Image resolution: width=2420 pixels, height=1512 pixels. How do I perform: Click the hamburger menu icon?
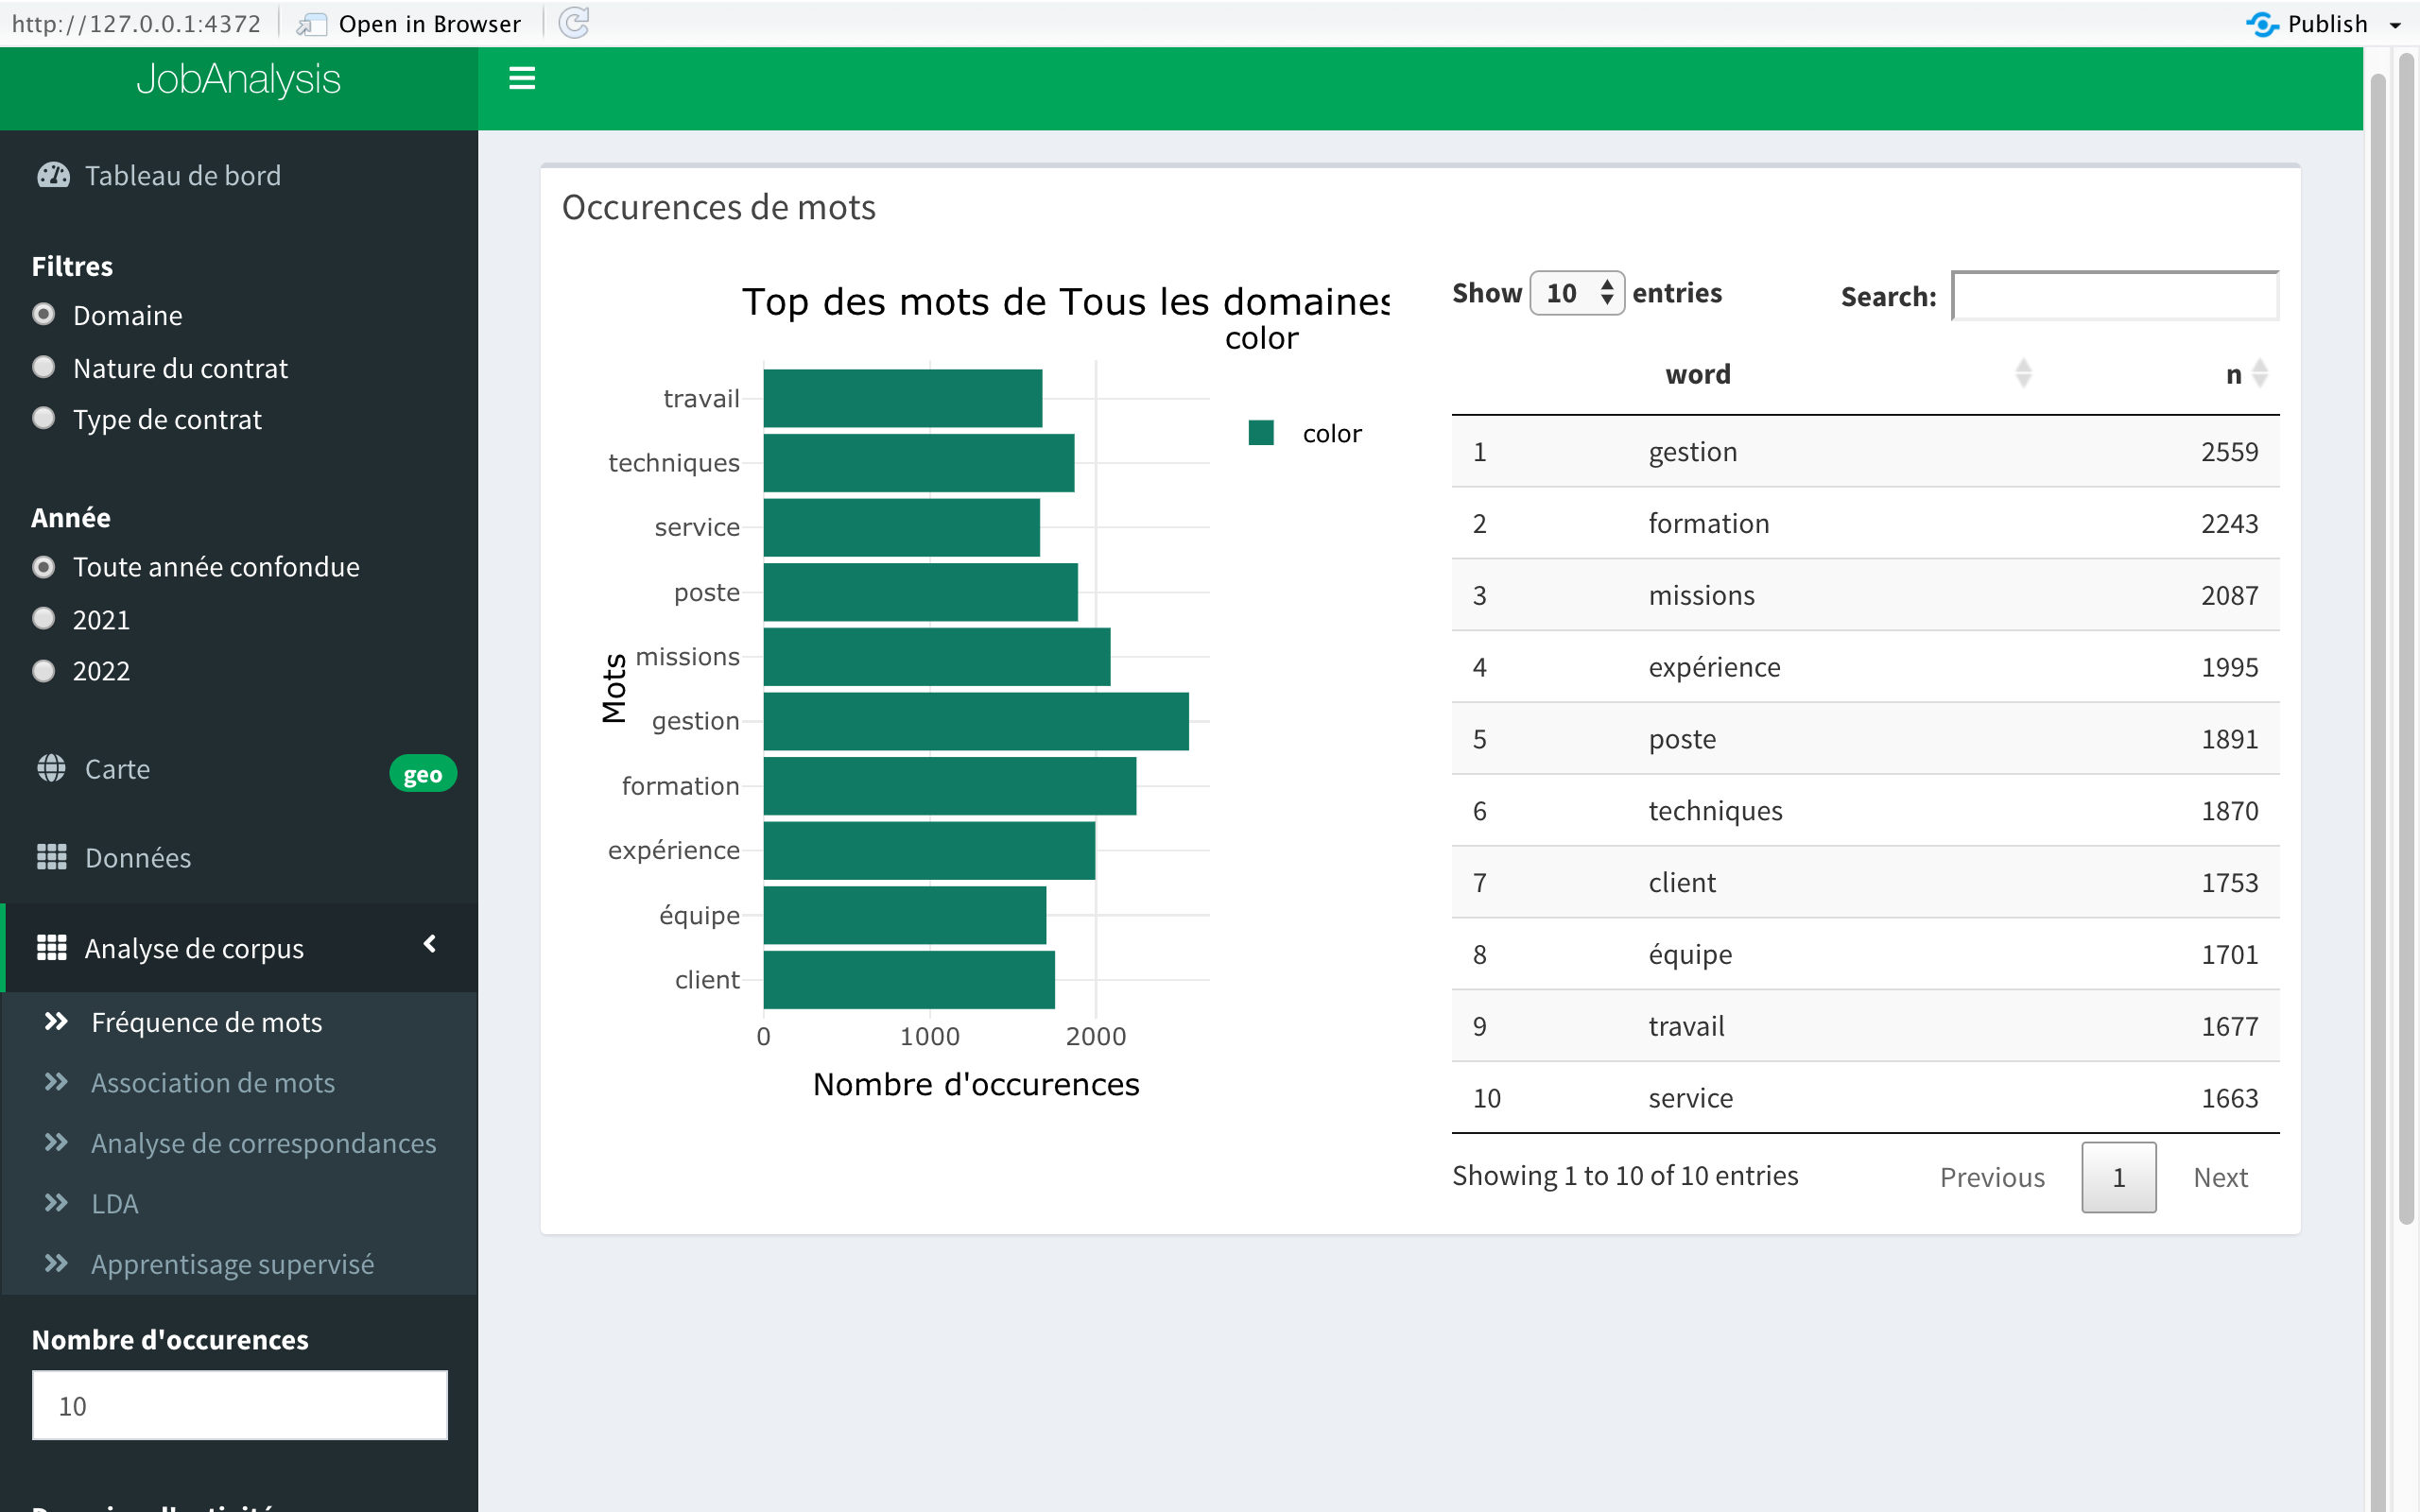tap(521, 78)
